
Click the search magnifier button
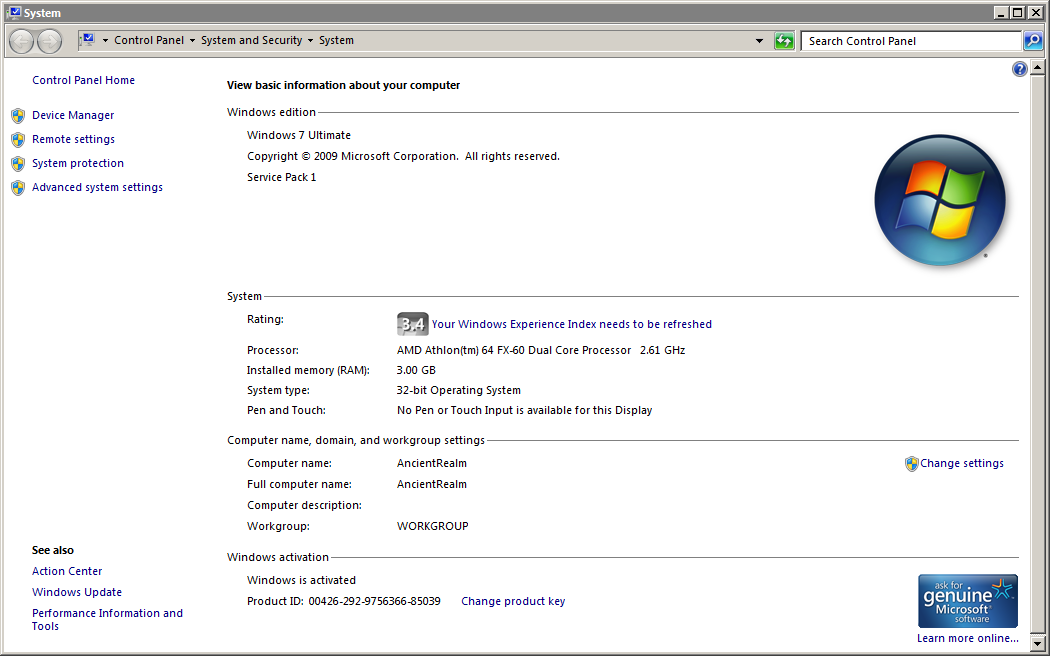1033,41
